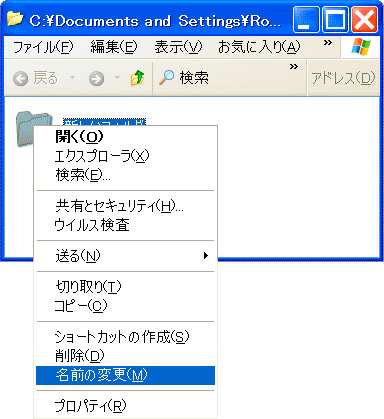Open the Back button dropdown arrow
Screen dimensions: 384x419
coord(72,78)
